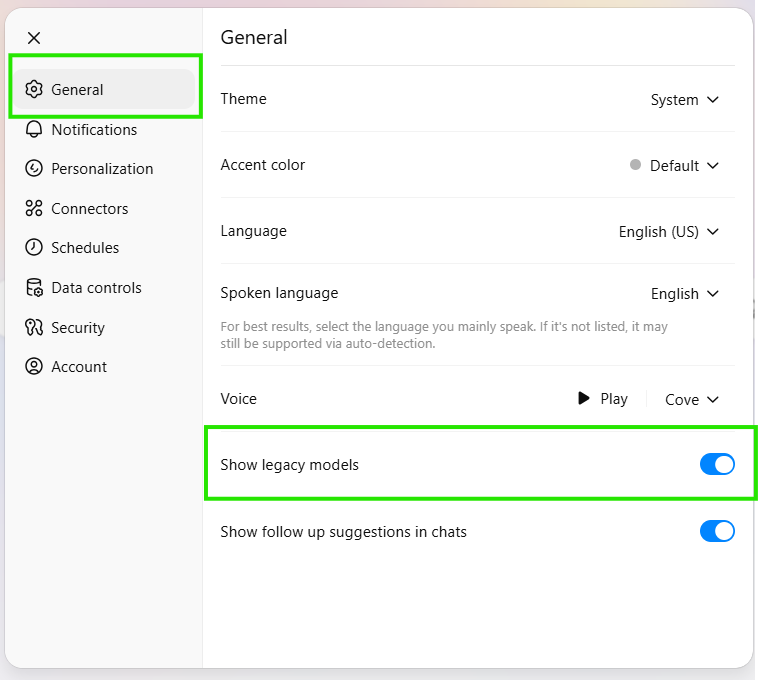Viewport: 758px width, 680px height.
Task: Turn off follow up suggestions toggle
Action: [x=717, y=531]
